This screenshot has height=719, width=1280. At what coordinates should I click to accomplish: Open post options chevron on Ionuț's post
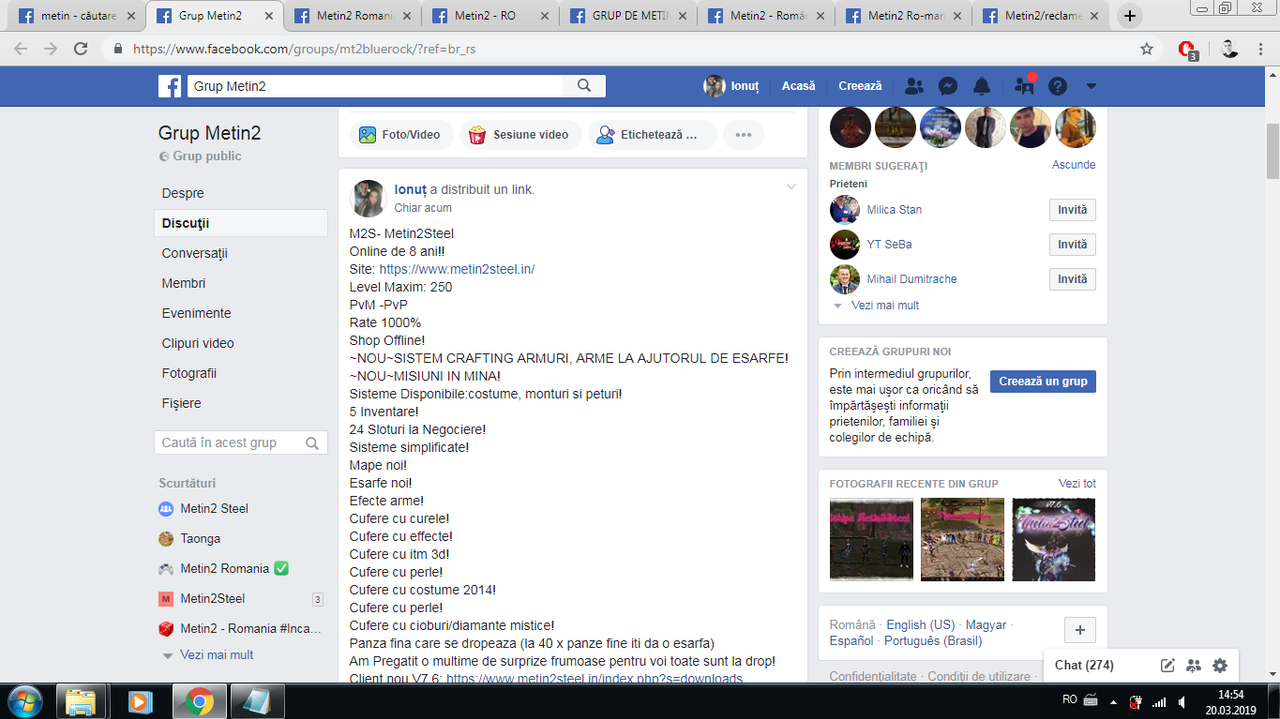pos(791,187)
